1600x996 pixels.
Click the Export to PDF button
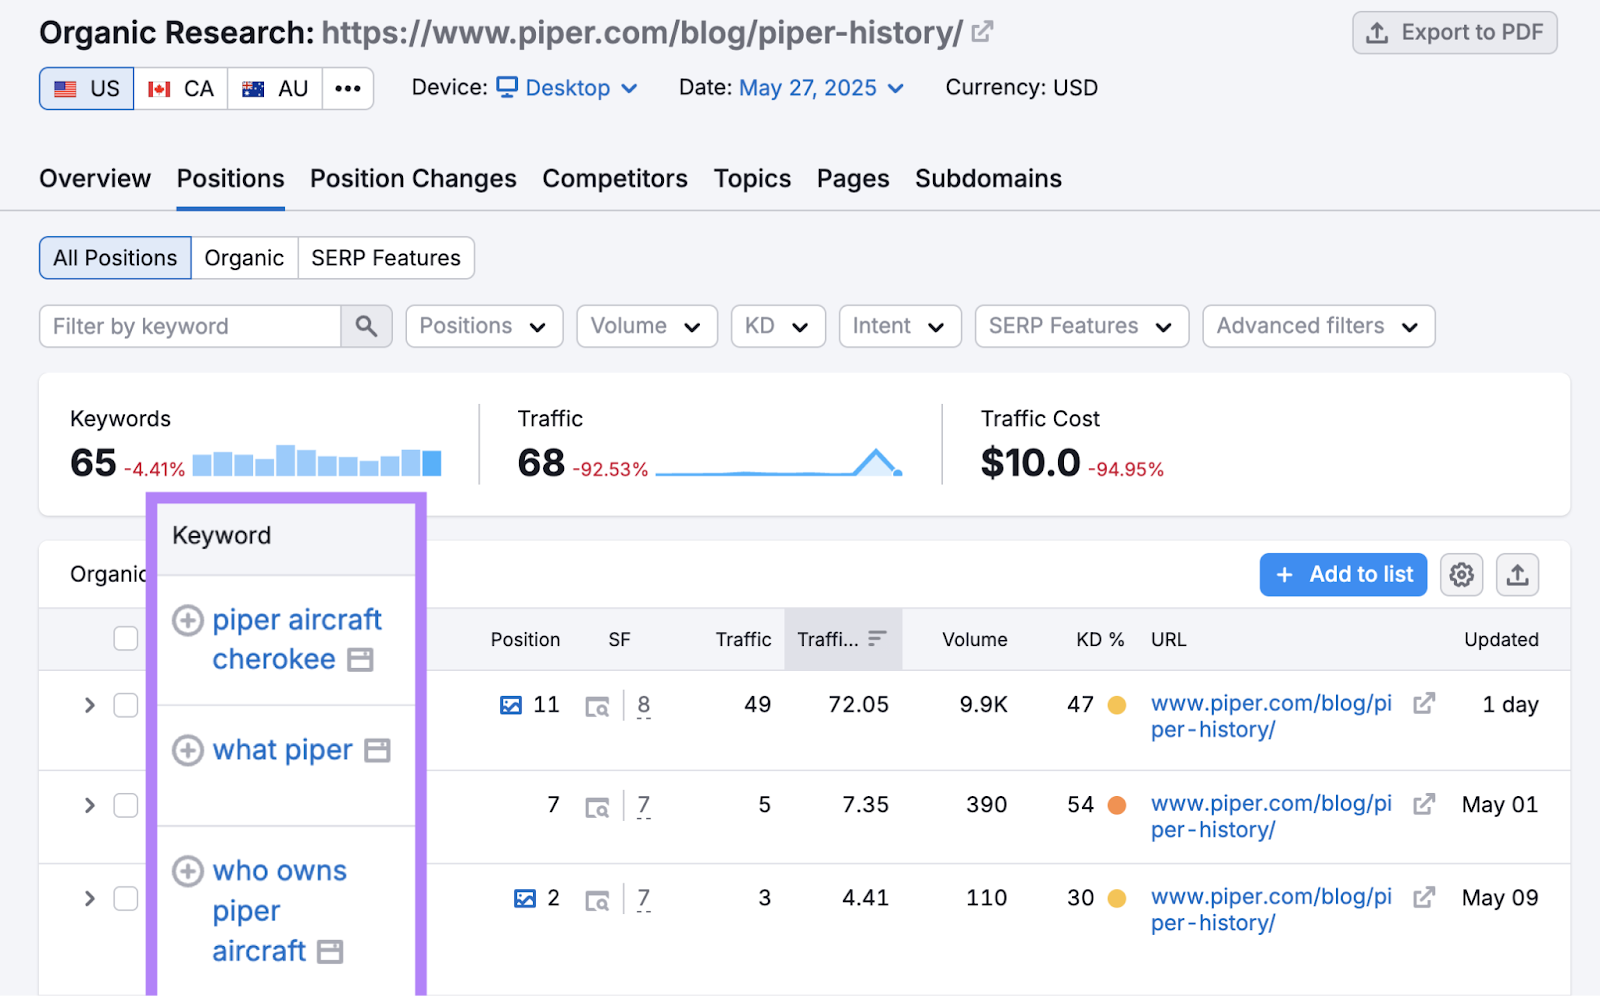tap(1453, 32)
